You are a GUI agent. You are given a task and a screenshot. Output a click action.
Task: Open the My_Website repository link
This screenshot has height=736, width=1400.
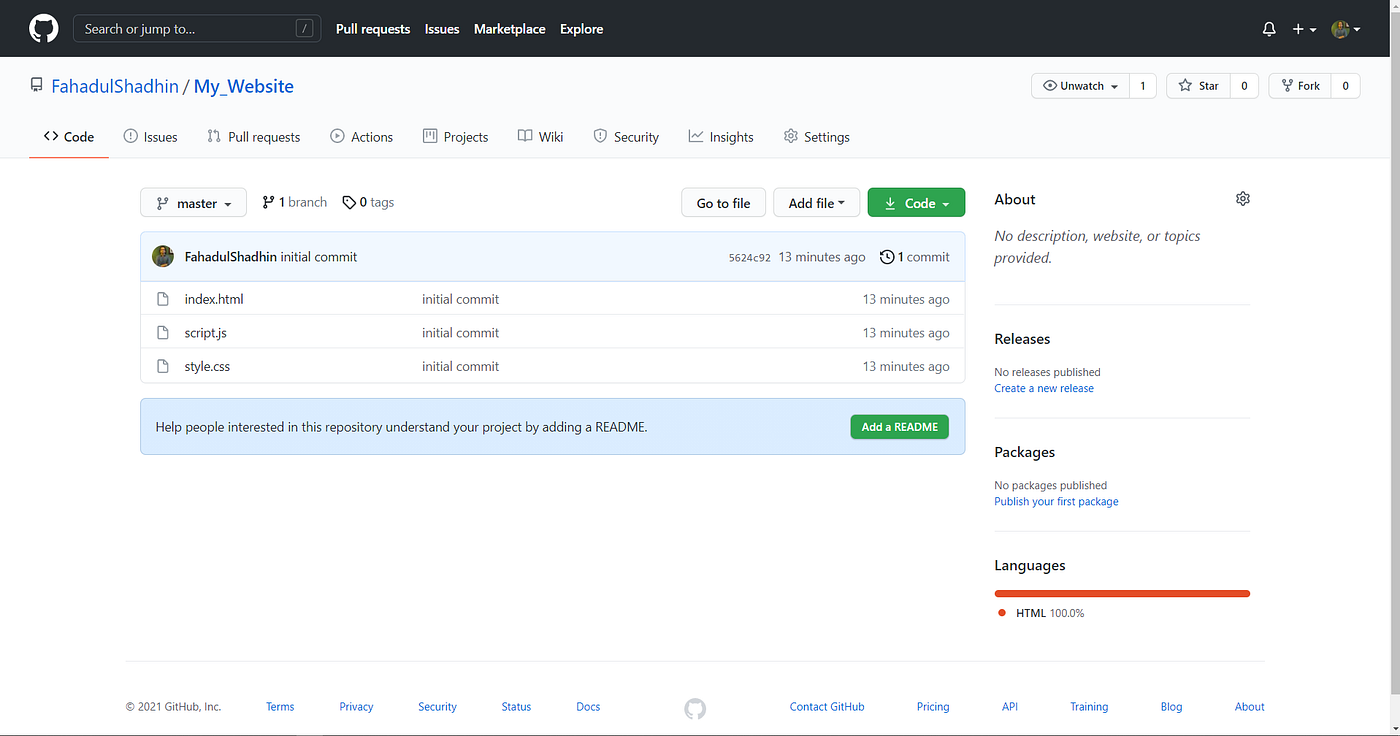pos(244,86)
